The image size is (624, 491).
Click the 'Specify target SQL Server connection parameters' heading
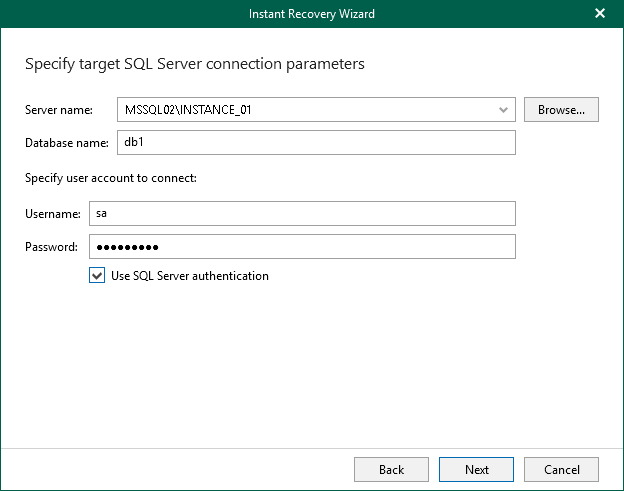[x=194, y=64]
